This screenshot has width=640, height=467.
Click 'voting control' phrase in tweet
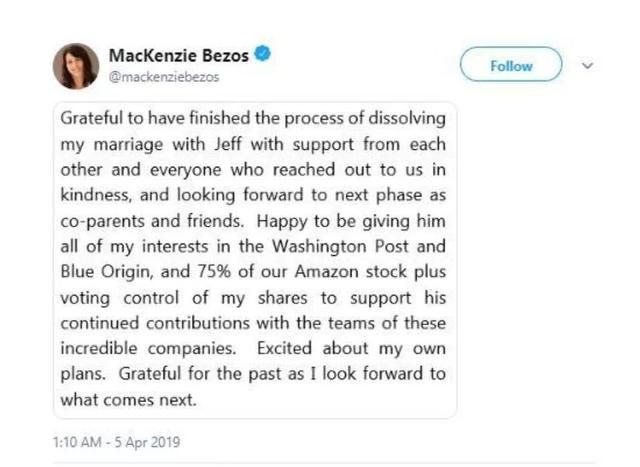tap(120, 298)
